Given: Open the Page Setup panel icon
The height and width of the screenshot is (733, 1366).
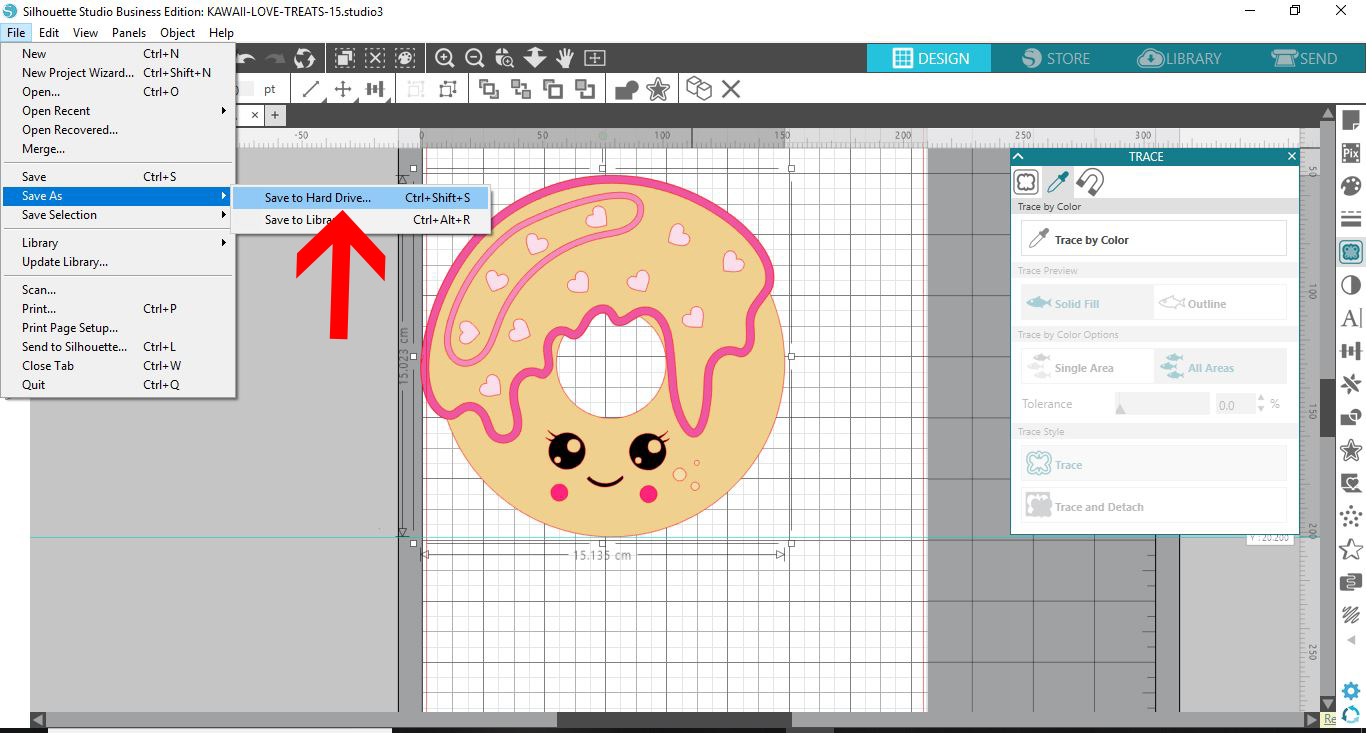Looking at the screenshot, I should tap(1351, 121).
